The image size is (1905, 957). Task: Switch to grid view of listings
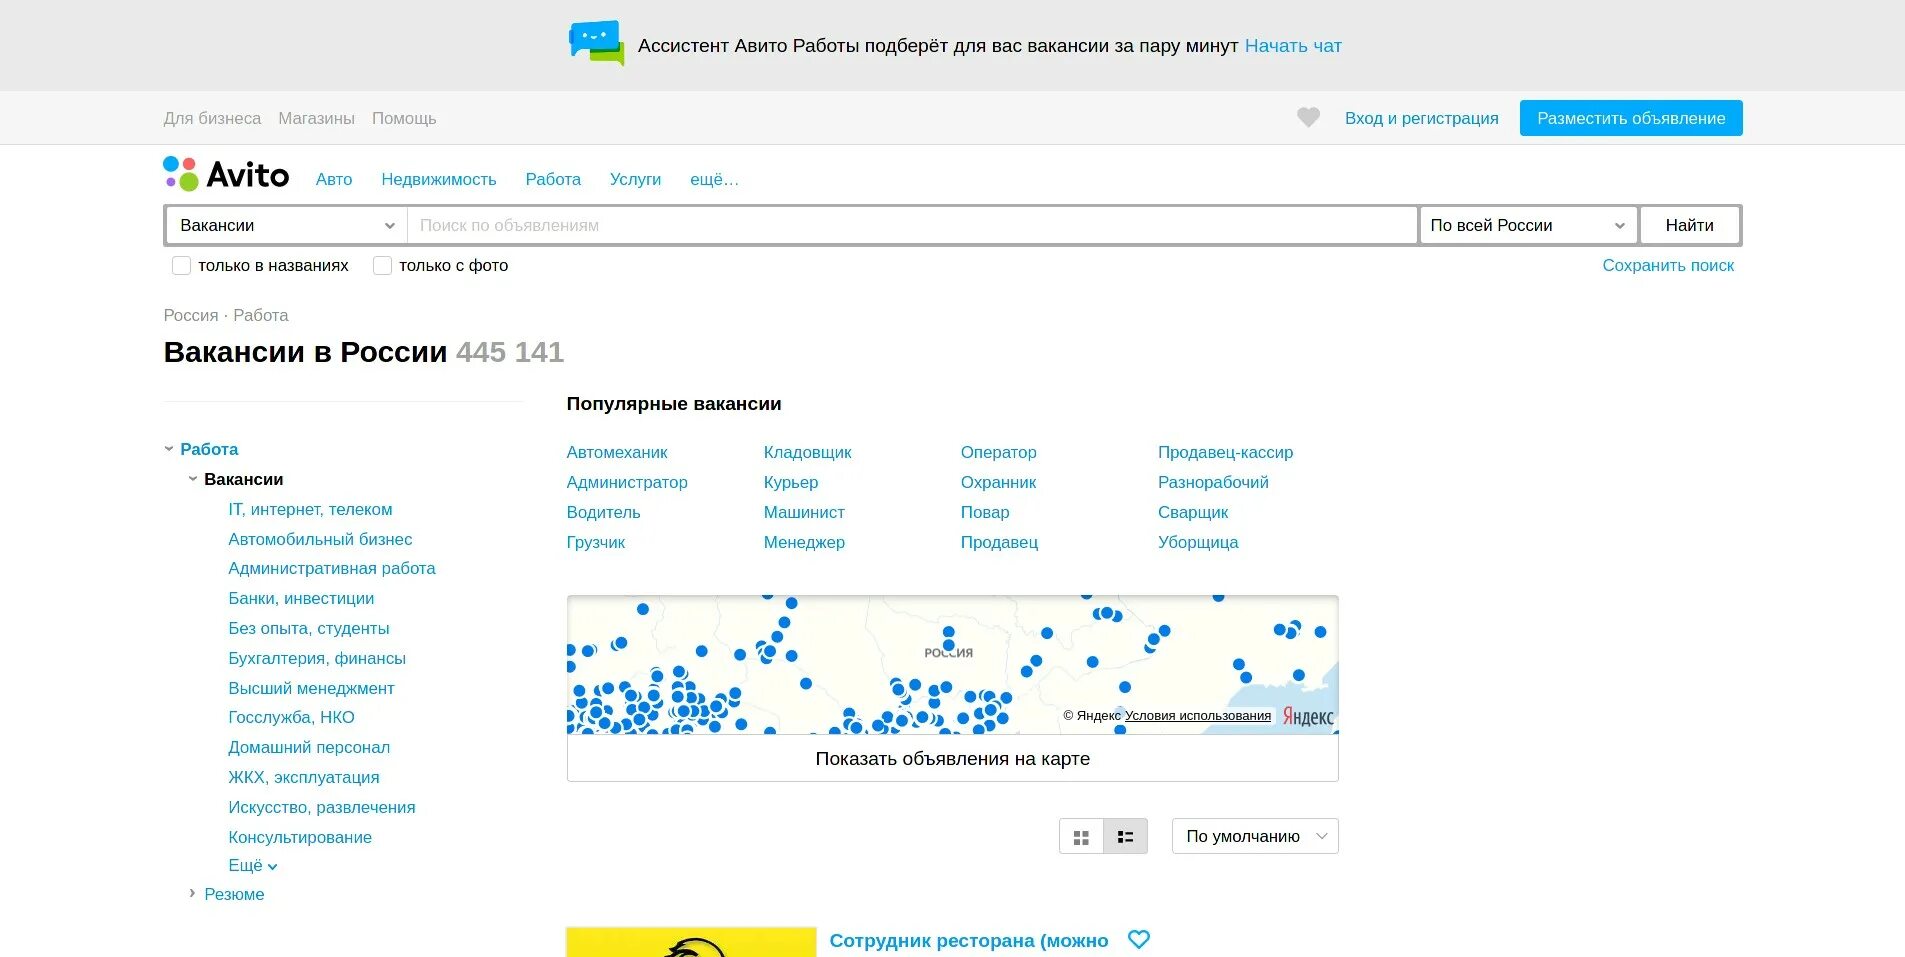(x=1081, y=837)
